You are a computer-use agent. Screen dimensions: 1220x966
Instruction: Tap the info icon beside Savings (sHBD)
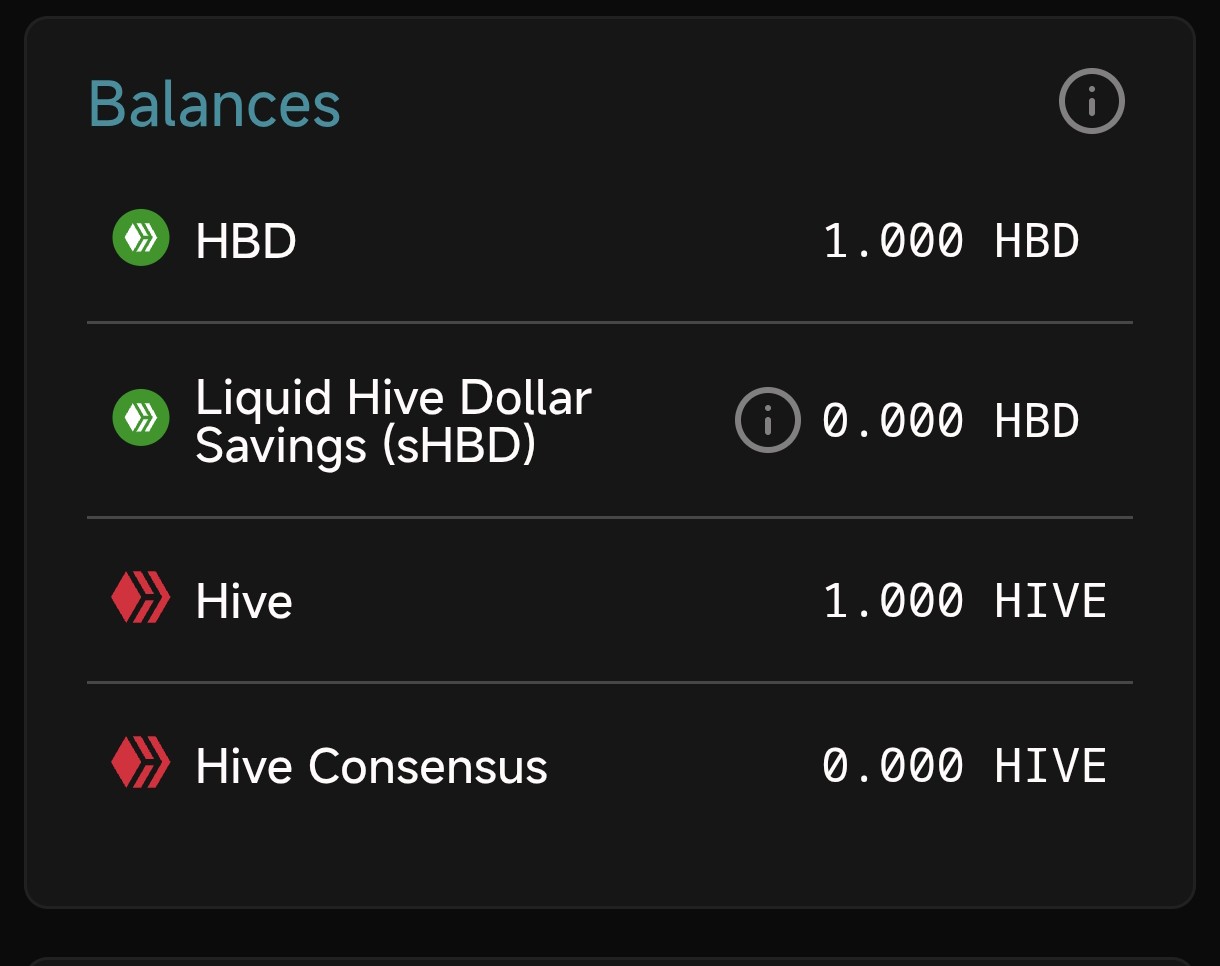[x=767, y=420]
